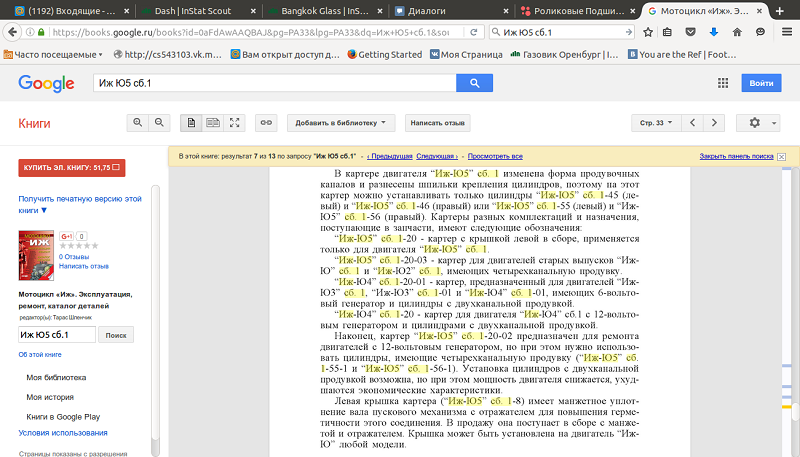Bookmark this page with star icon
Viewport: 800px width, 457px height.
(648, 32)
